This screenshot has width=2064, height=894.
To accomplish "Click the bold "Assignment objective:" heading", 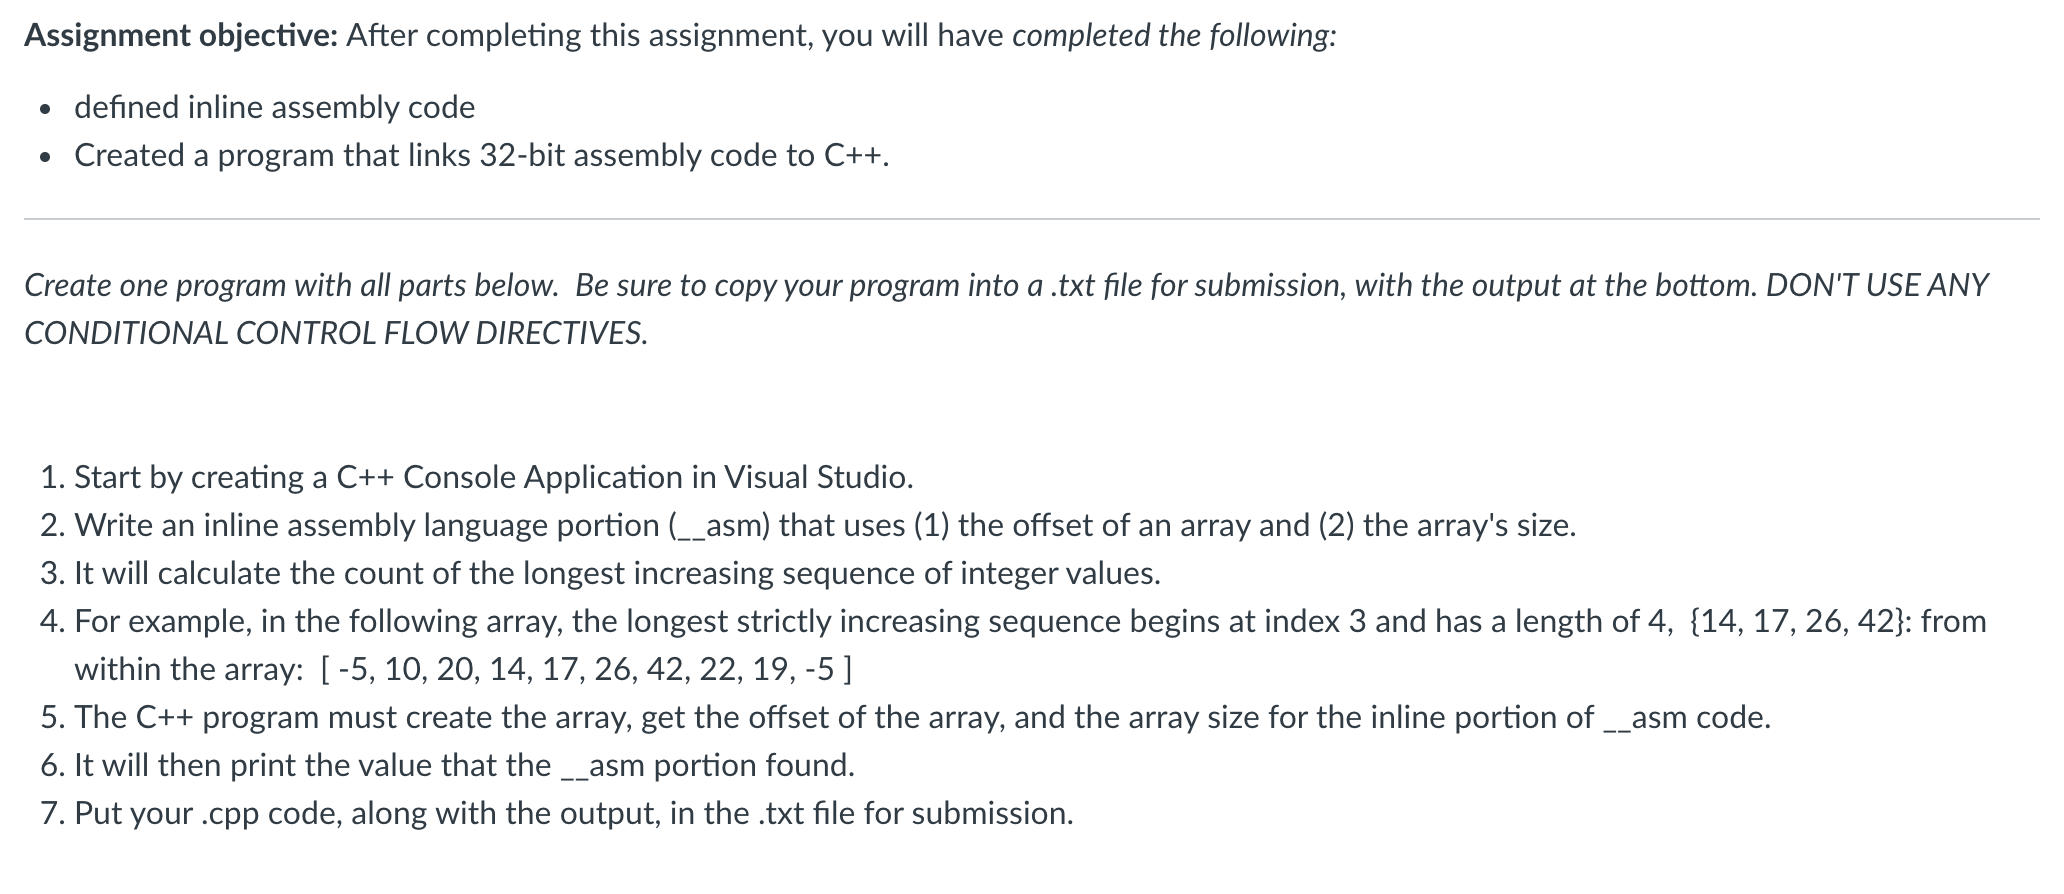I will (x=180, y=36).
